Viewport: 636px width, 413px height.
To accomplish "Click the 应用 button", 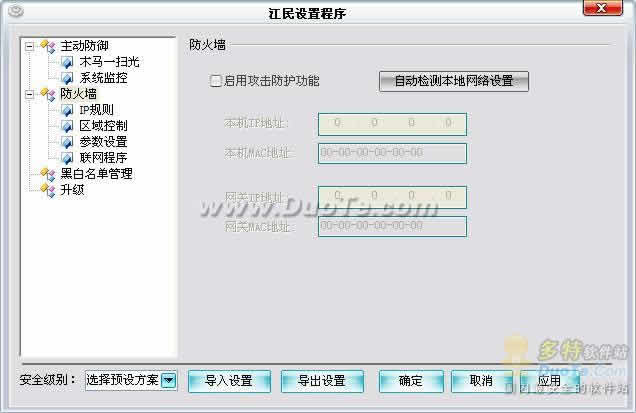I will pos(550,381).
